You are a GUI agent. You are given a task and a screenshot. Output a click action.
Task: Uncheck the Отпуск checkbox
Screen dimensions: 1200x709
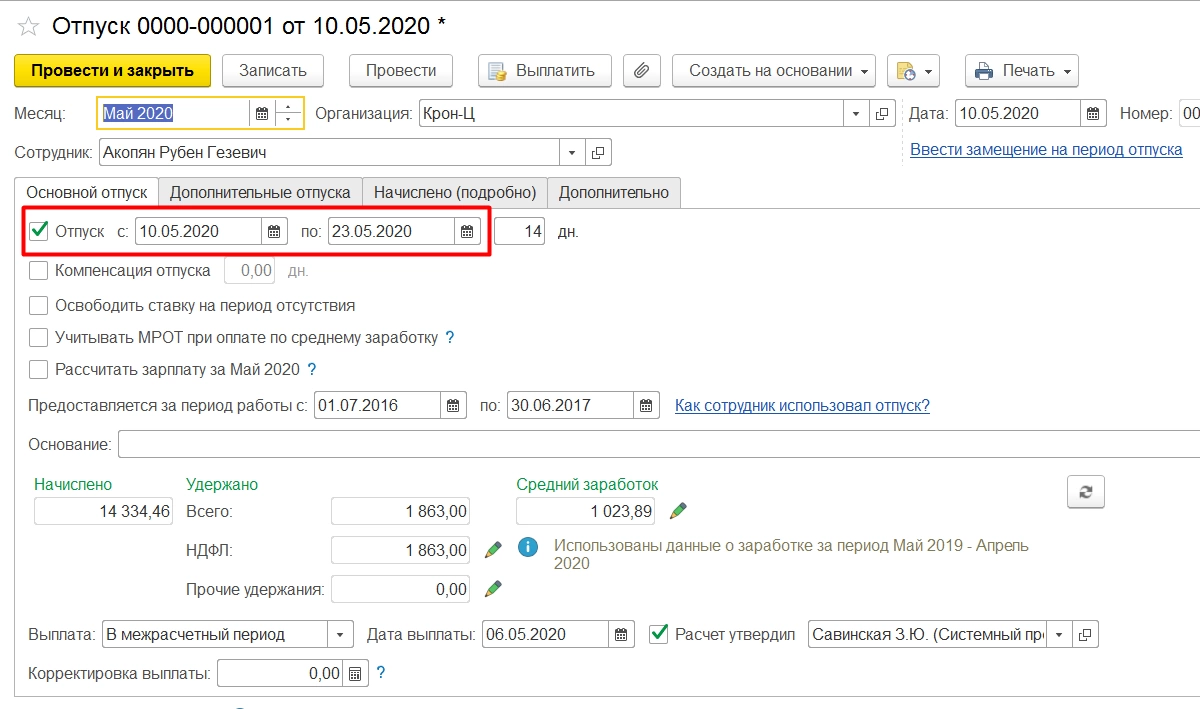tap(40, 231)
